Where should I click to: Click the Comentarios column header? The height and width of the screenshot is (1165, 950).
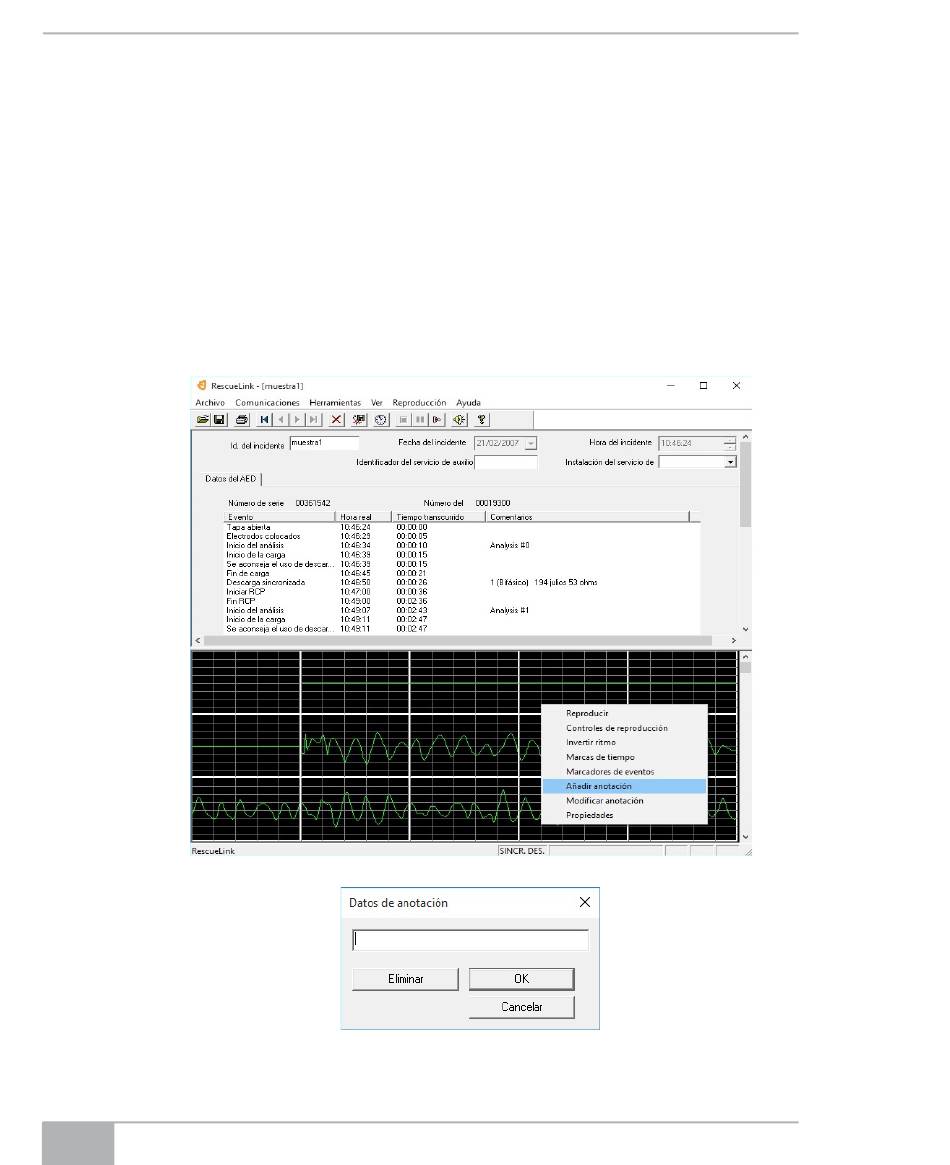coord(588,517)
